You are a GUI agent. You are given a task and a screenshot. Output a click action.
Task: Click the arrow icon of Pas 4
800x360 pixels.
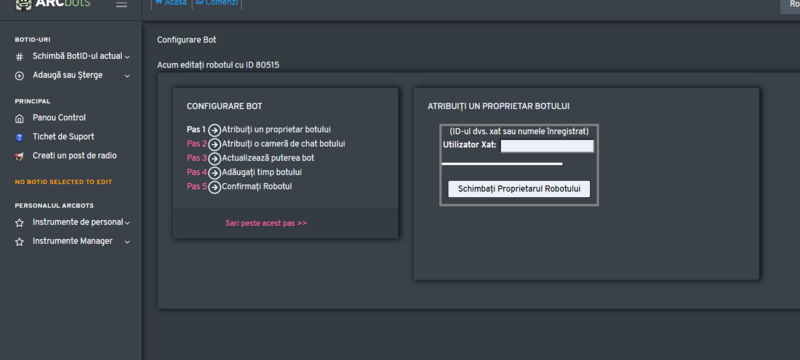pos(214,173)
